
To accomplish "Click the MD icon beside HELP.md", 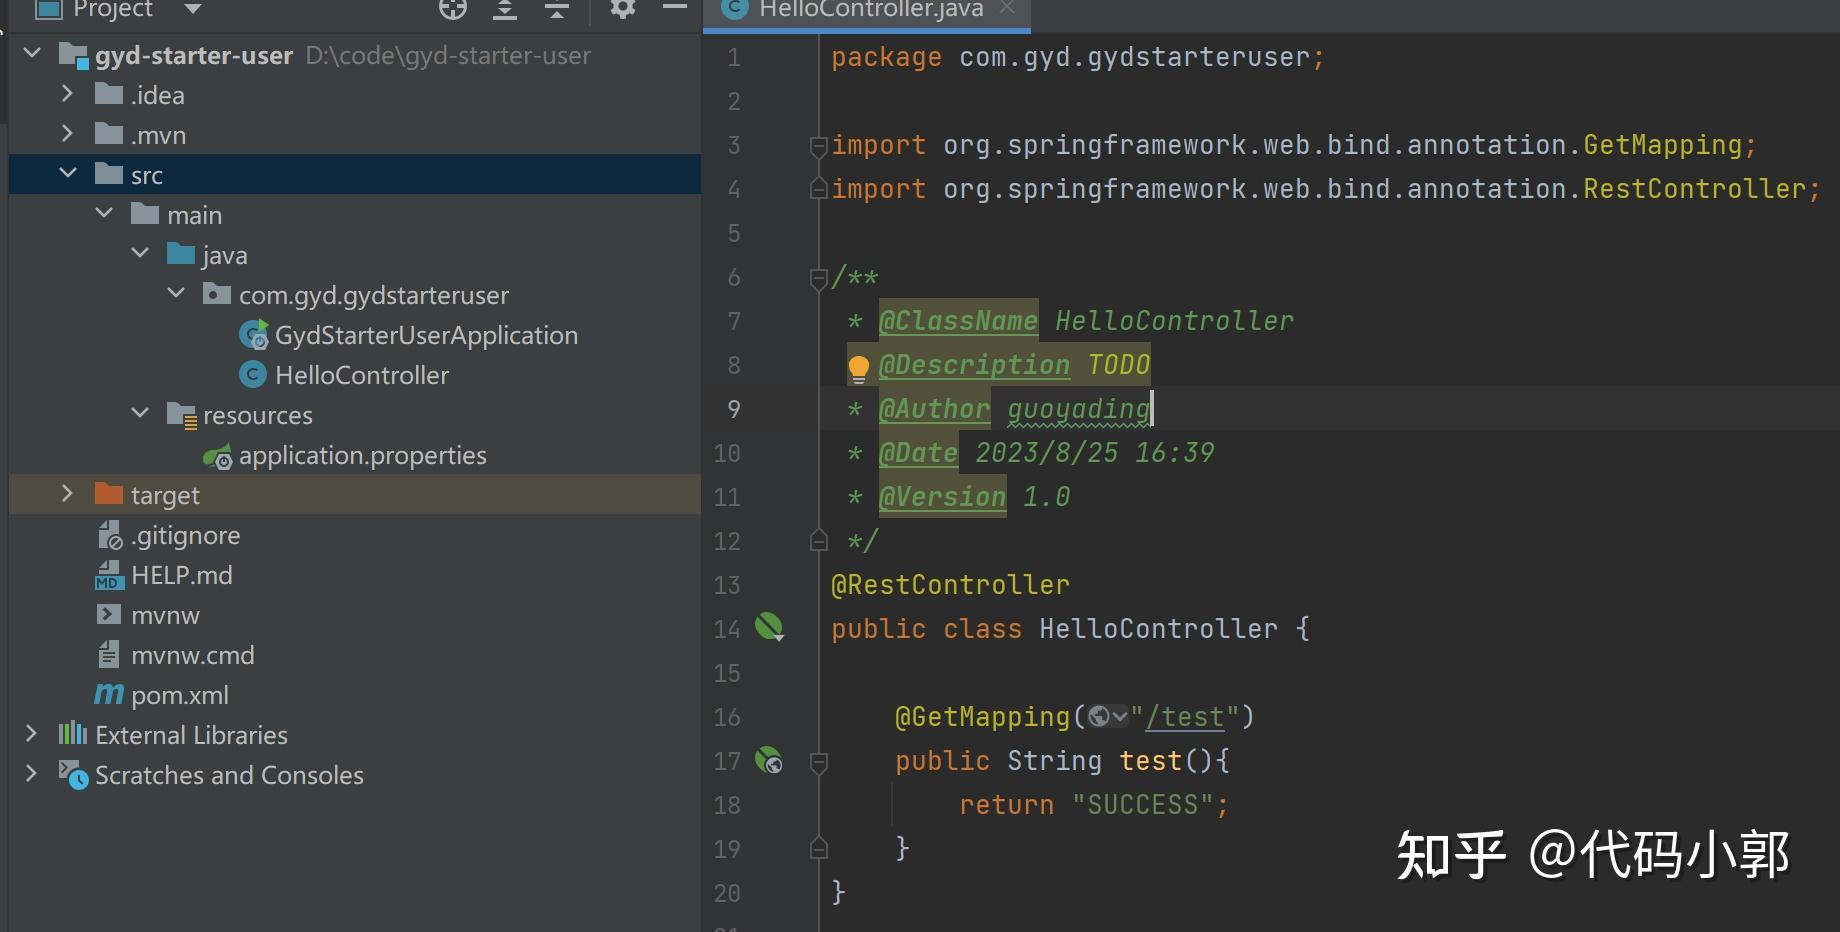I will coord(109,575).
